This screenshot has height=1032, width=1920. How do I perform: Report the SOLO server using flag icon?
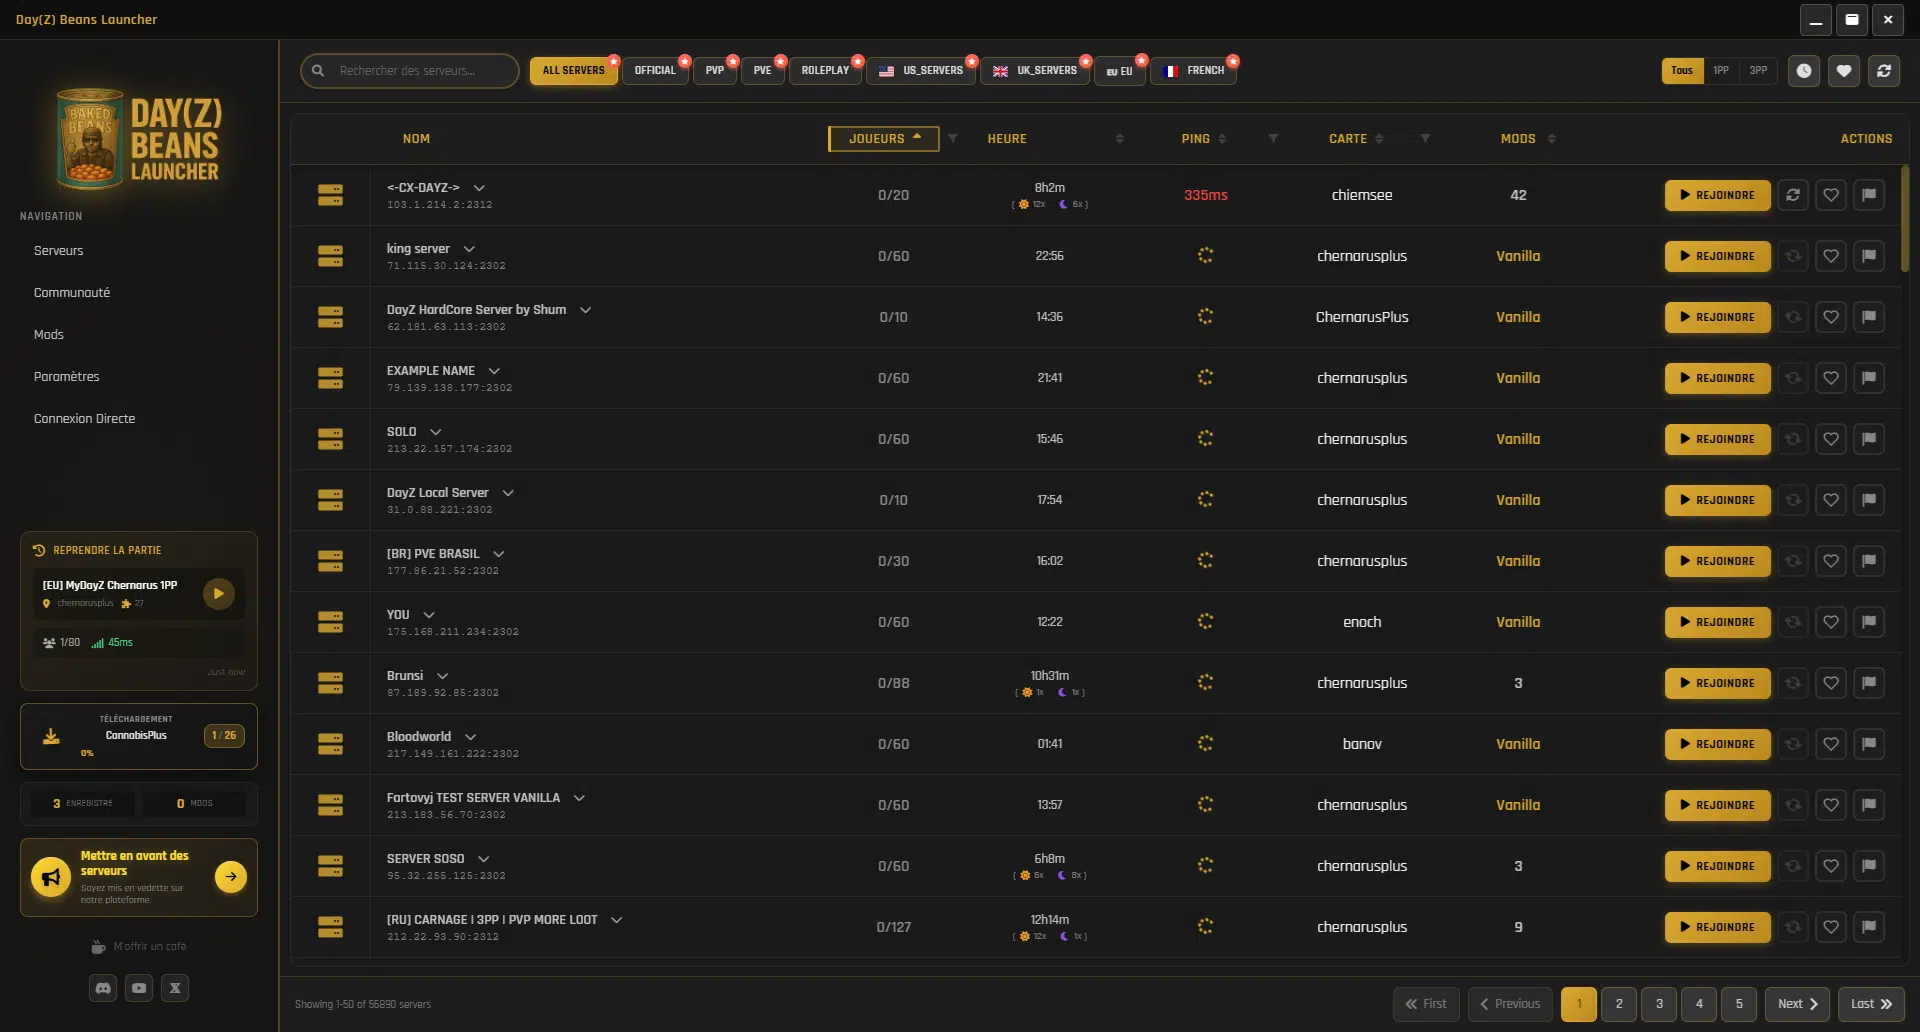1869,439
